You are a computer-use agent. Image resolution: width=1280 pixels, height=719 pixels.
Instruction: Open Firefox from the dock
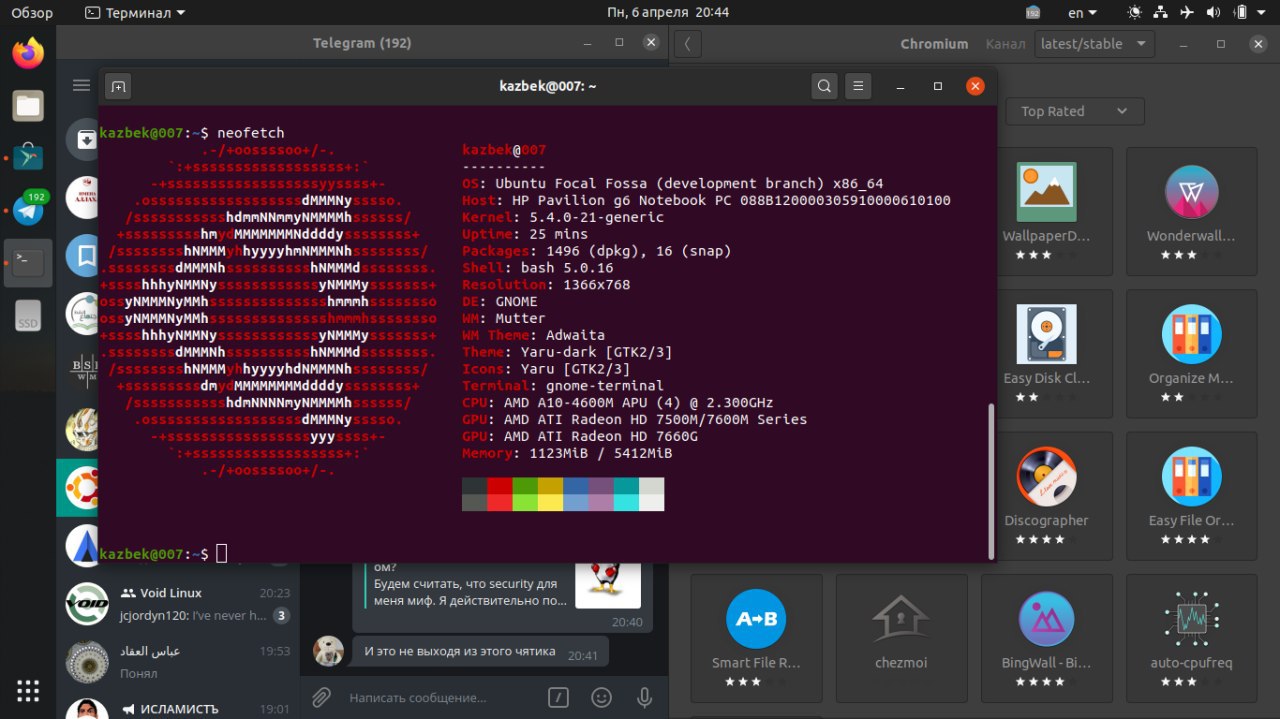coord(28,53)
